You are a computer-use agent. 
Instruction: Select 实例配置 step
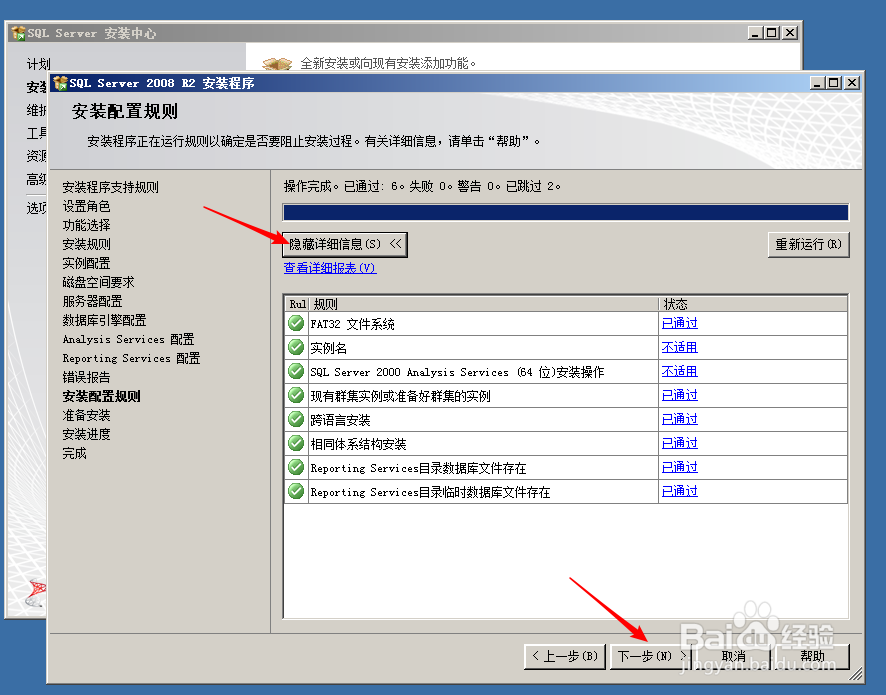click(x=86, y=263)
